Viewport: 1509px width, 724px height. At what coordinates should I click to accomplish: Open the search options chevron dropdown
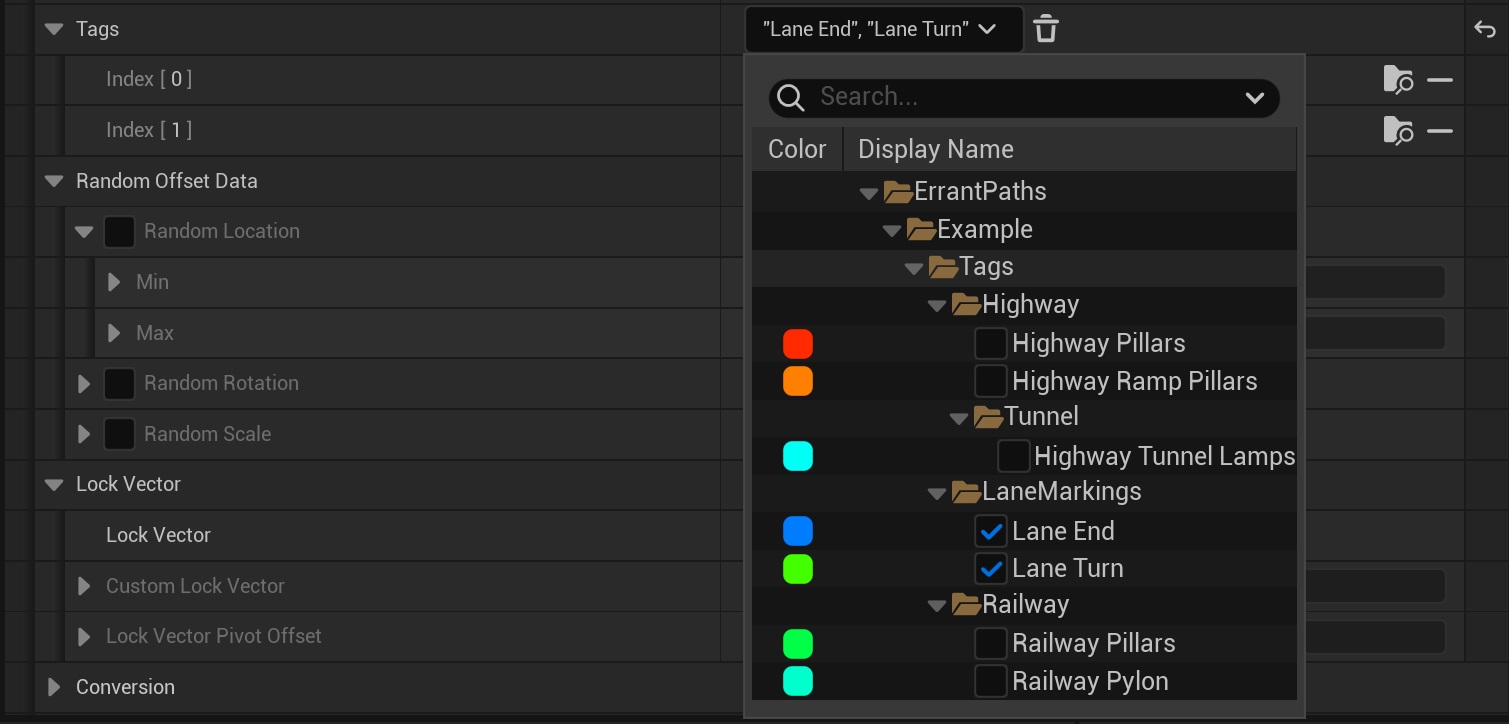click(x=1253, y=98)
